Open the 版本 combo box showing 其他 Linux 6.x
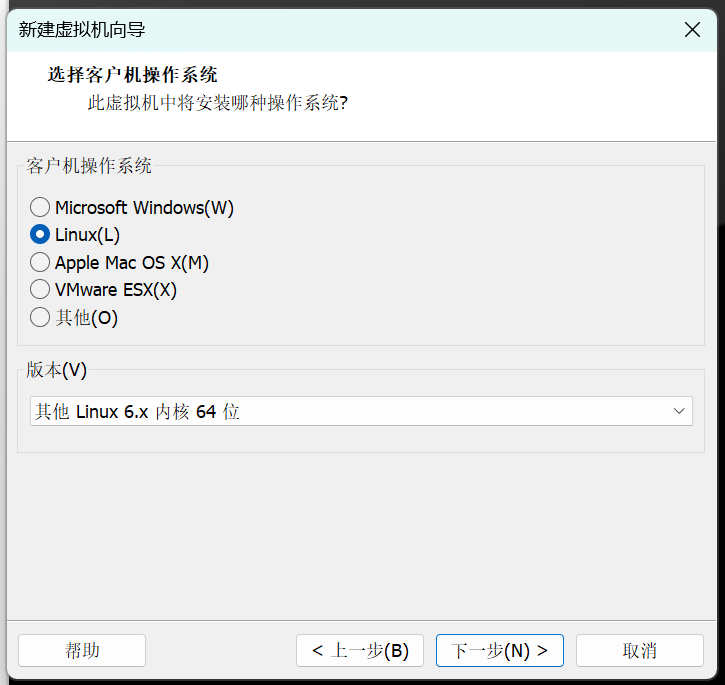This screenshot has height=685, width=725. pos(361,411)
